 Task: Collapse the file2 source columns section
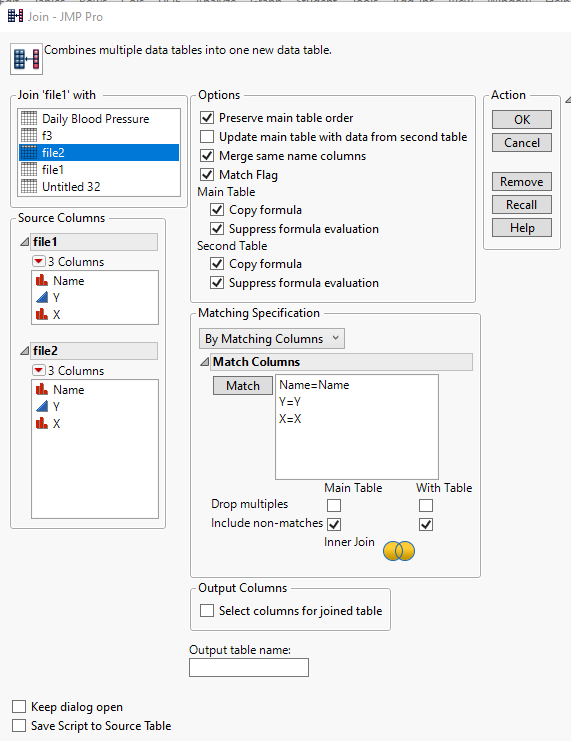24,351
